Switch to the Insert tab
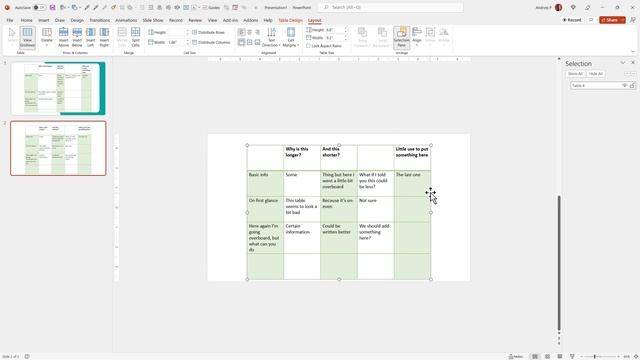640x360 pixels. coord(44,20)
